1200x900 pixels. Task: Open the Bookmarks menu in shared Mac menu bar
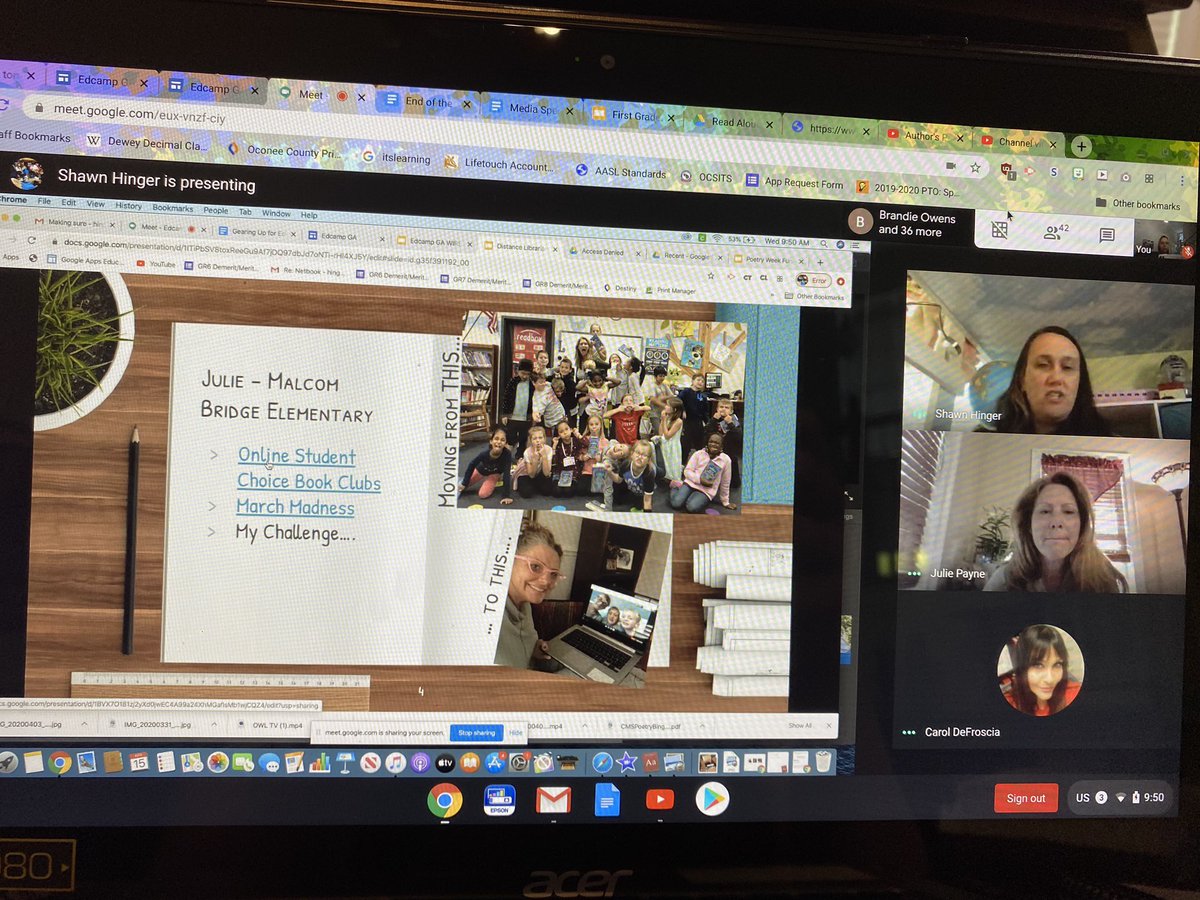pyautogui.click(x=173, y=208)
